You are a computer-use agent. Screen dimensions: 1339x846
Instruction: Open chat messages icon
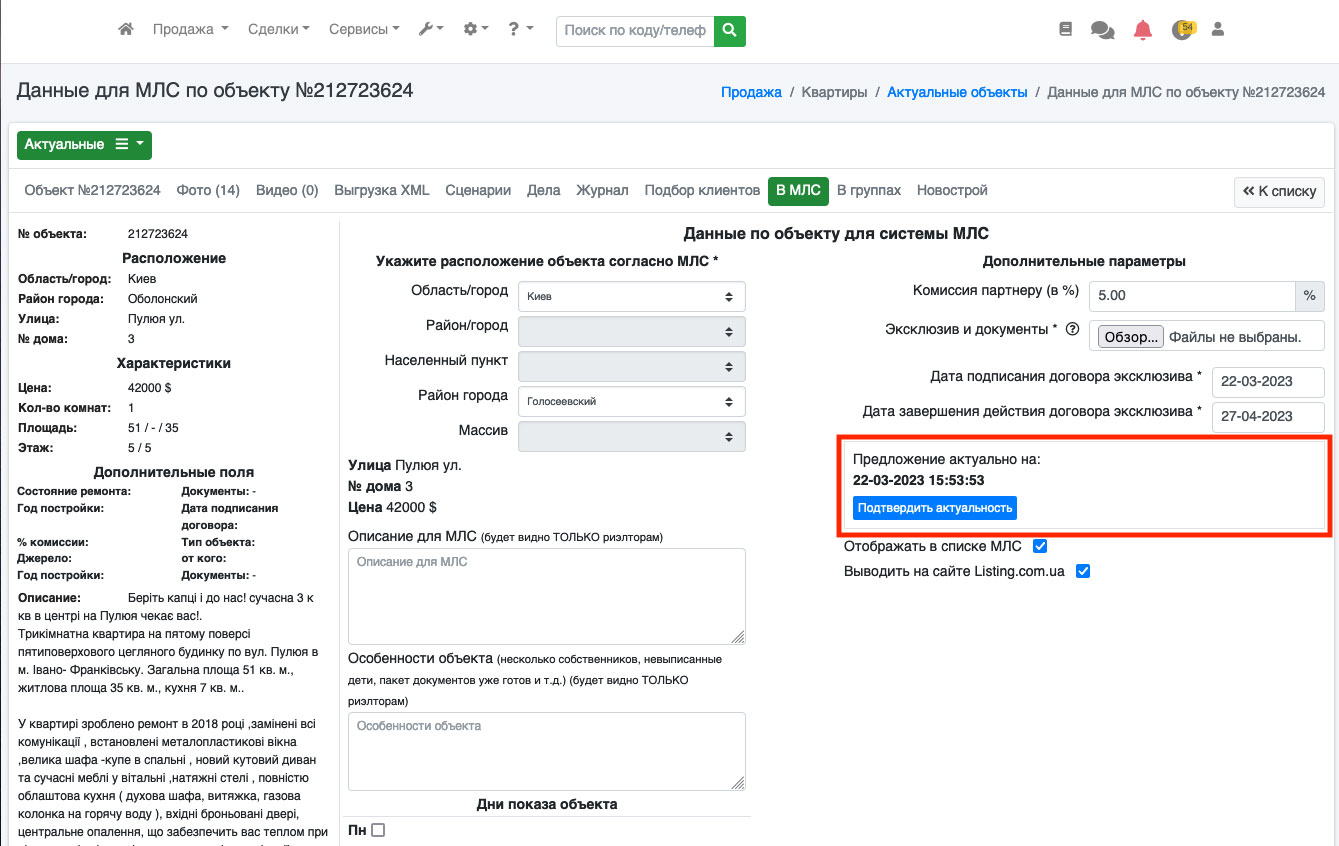pyautogui.click(x=1102, y=30)
